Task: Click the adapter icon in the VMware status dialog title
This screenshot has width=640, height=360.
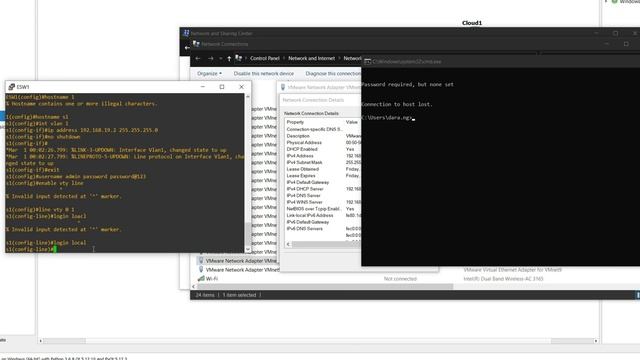Action: [x=283, y=87]
